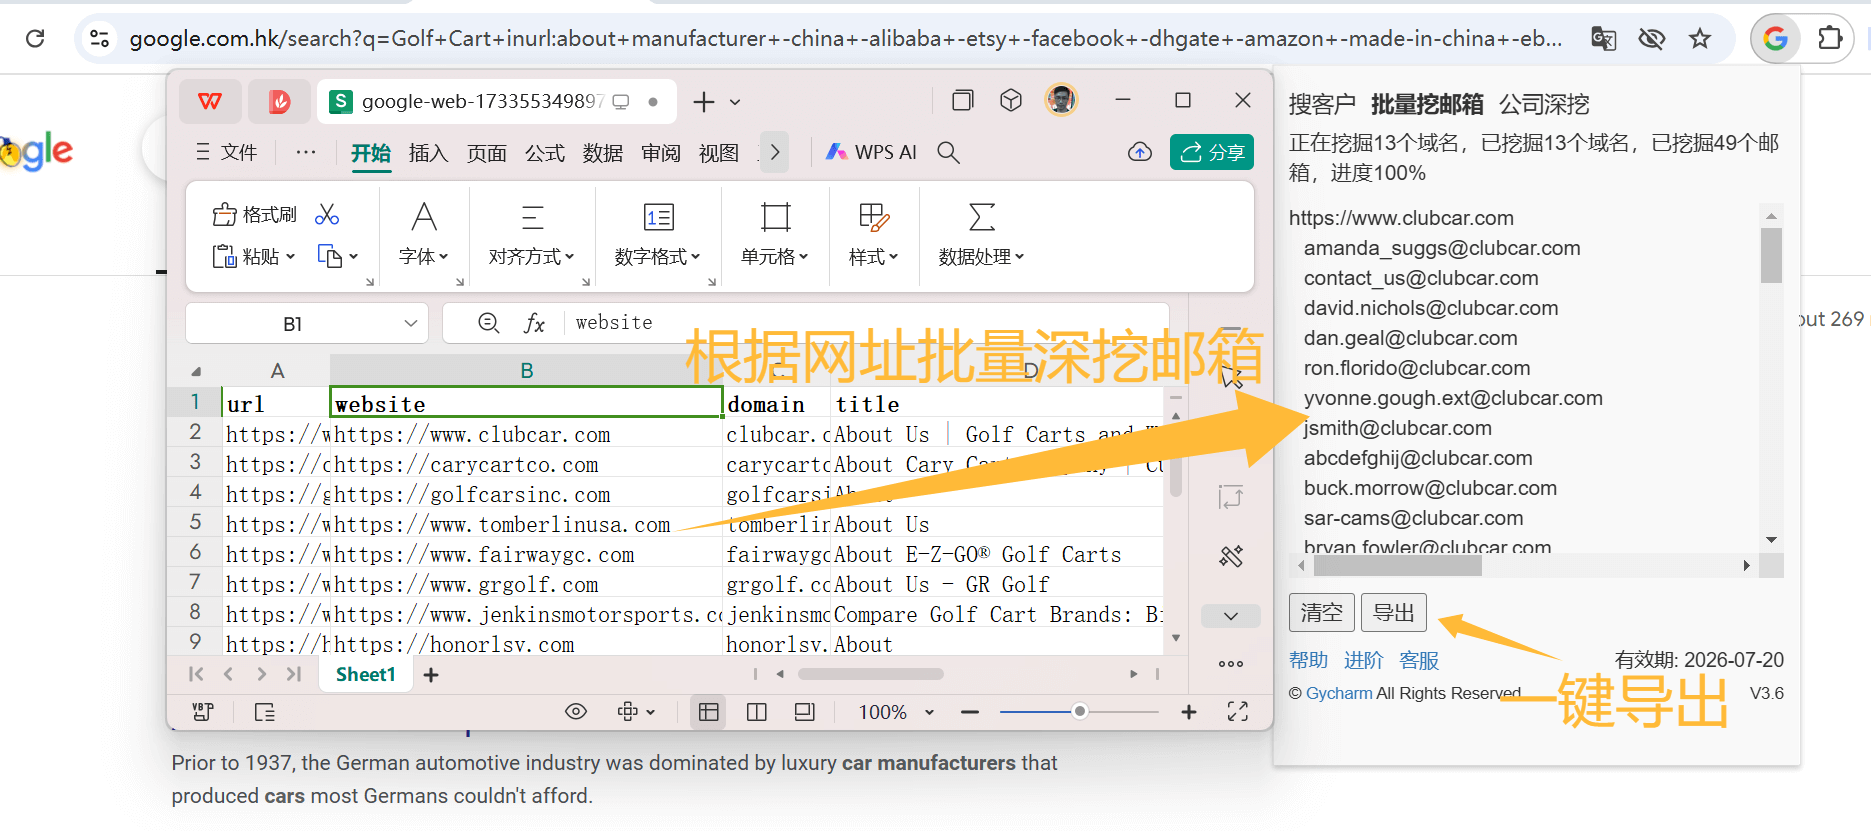Open WPS AI button
Image resolution: width=1871 pixels, height=831 pixels.
point(871,152)
